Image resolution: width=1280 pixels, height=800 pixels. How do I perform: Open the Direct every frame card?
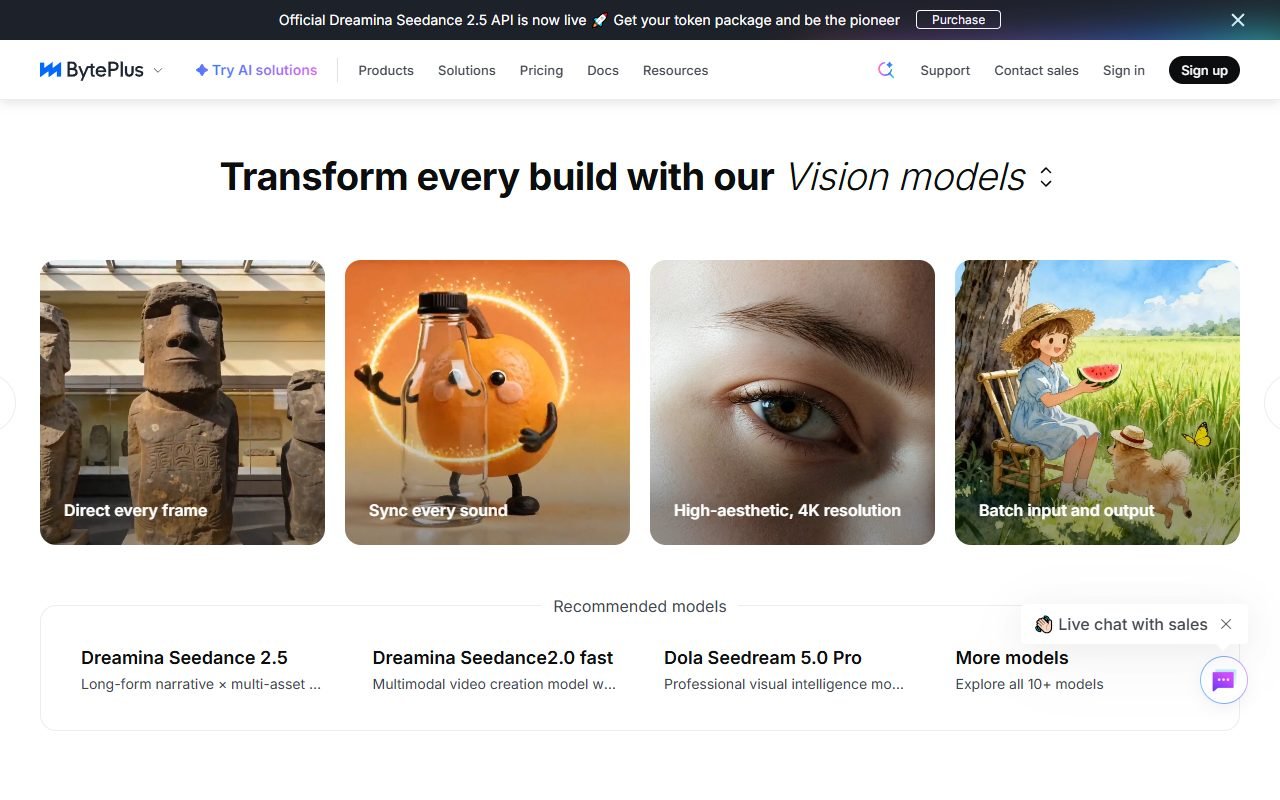click(x=182, y=402)
